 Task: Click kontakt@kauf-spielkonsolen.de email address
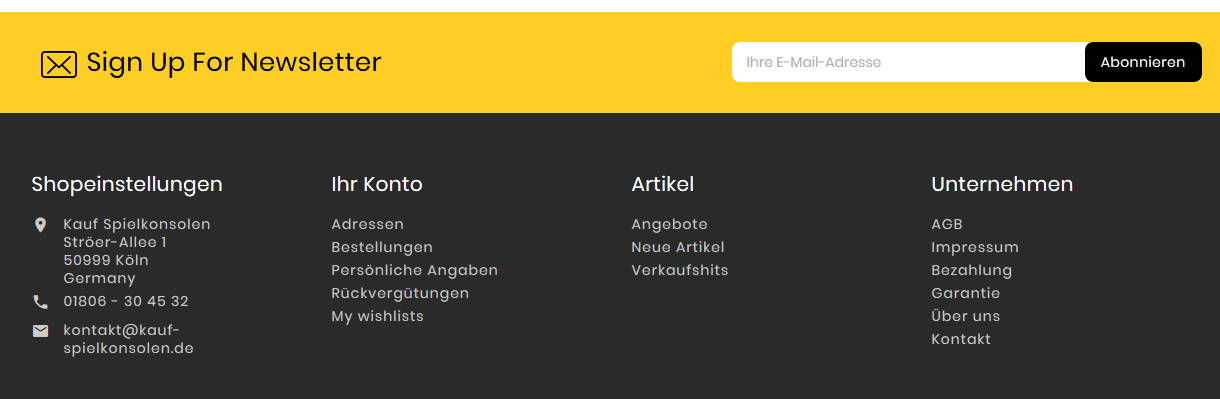point(128,339)
